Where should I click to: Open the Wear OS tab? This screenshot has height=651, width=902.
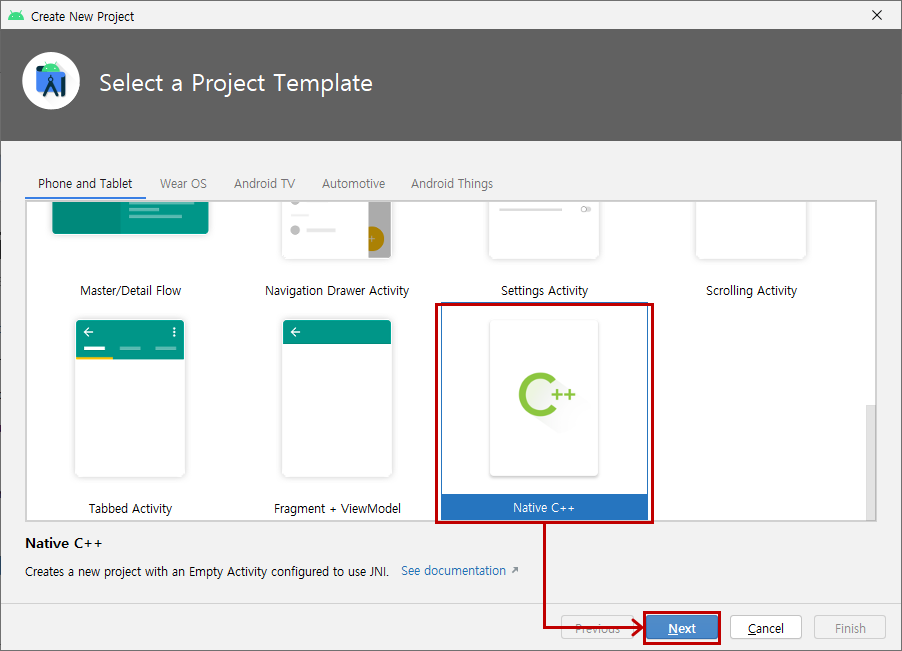pyautogui.click(x=183, y=183)
